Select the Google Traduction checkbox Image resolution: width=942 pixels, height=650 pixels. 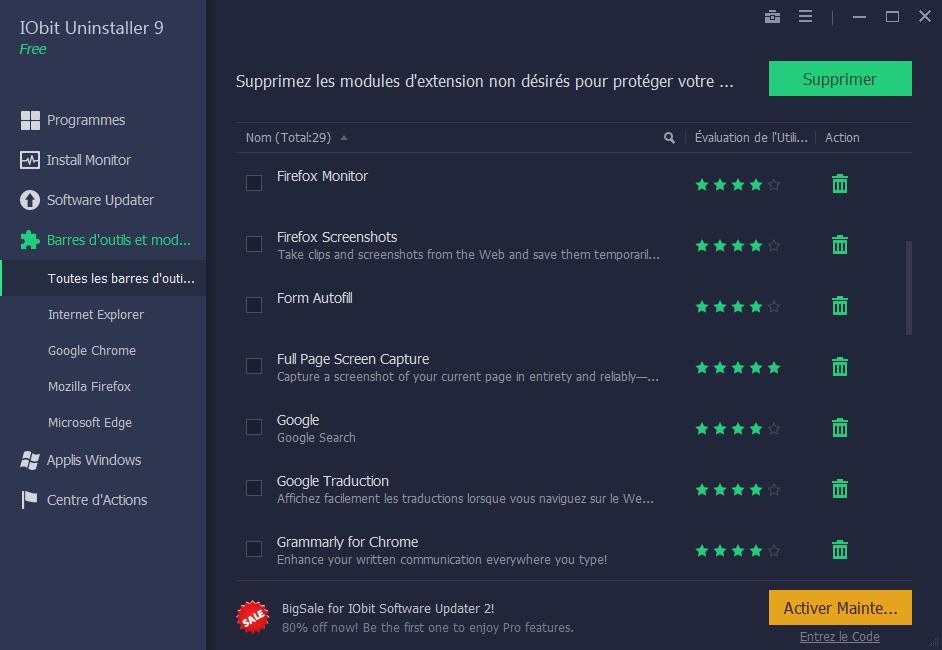254,488
